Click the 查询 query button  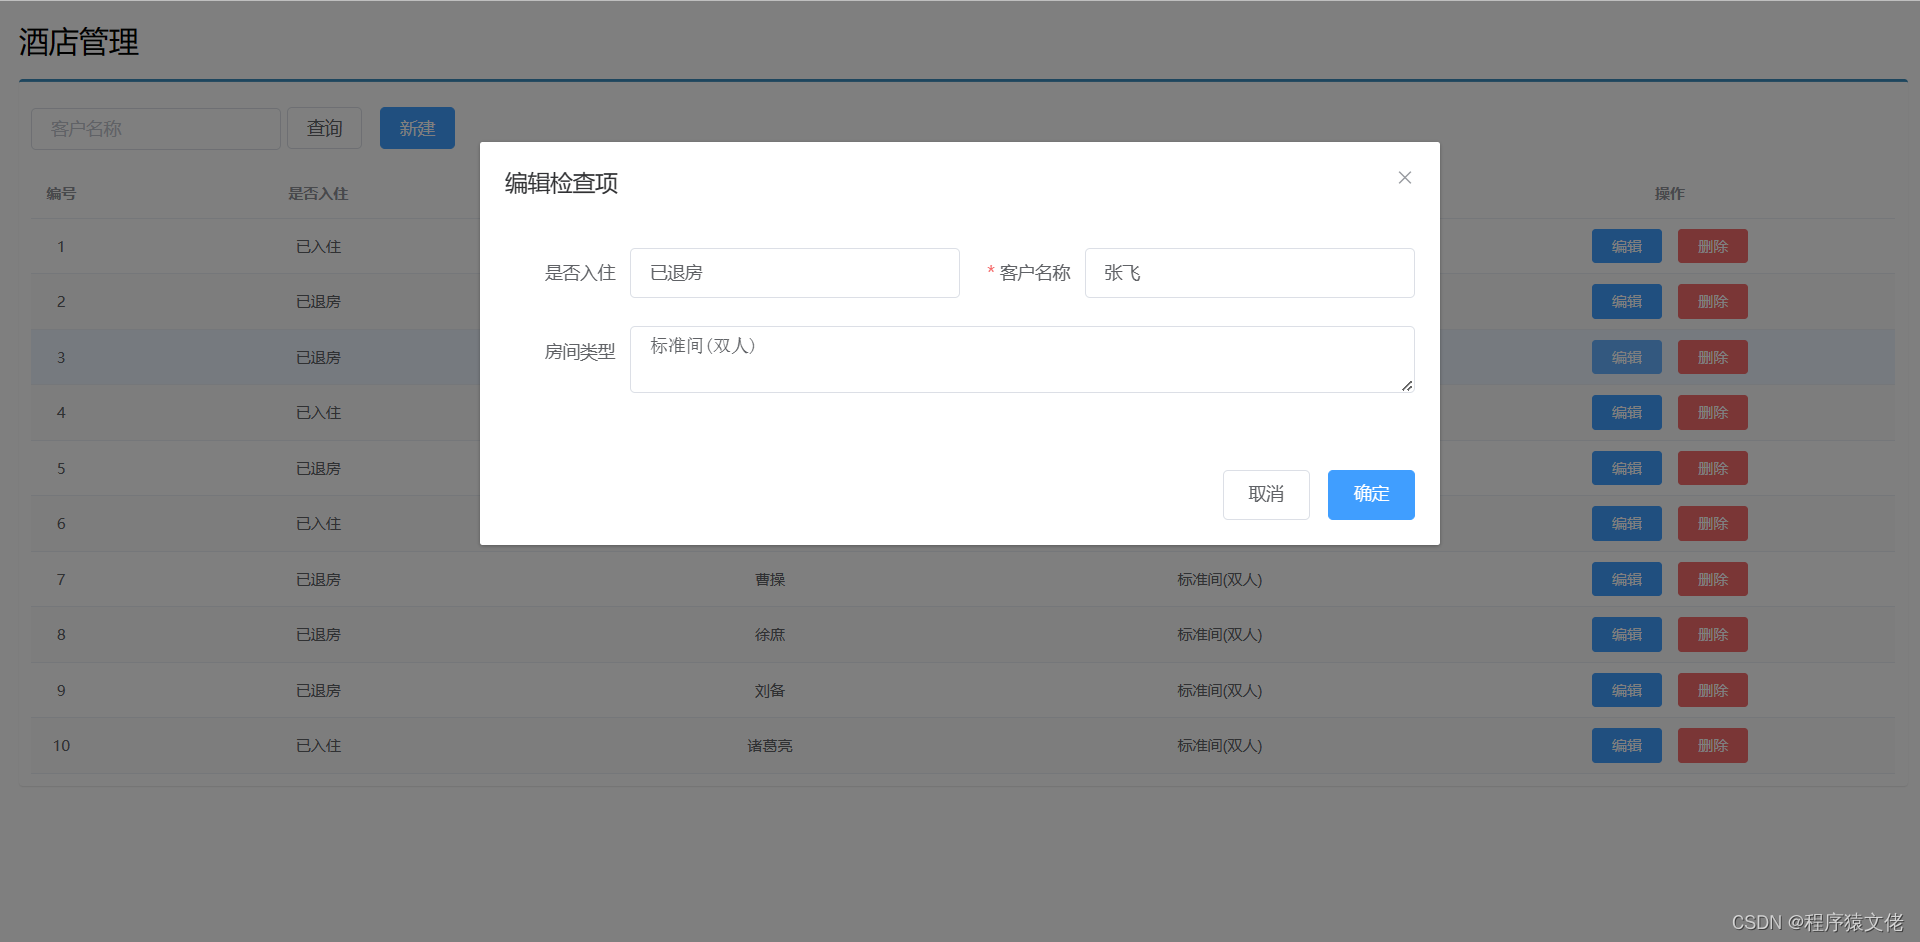(324, 128)
